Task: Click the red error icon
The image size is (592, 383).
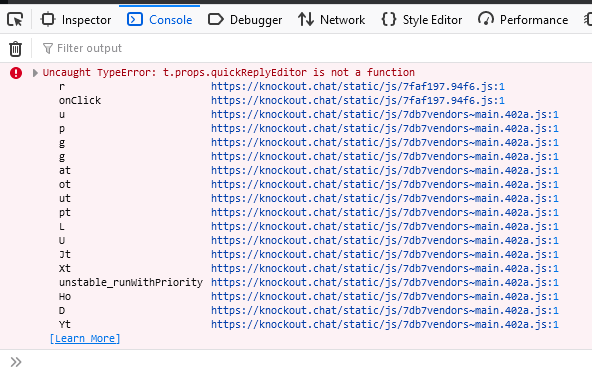Action: click(x=16, y=73)
